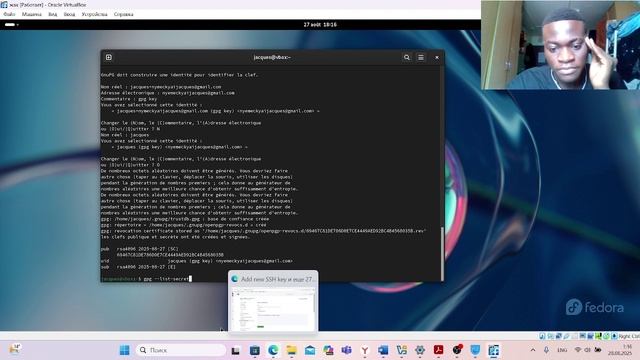The height and width of the screenshot is (360, 640).
Task: Click the gpg --list-secret command prompt line
Action: click(x=146, y=279)
